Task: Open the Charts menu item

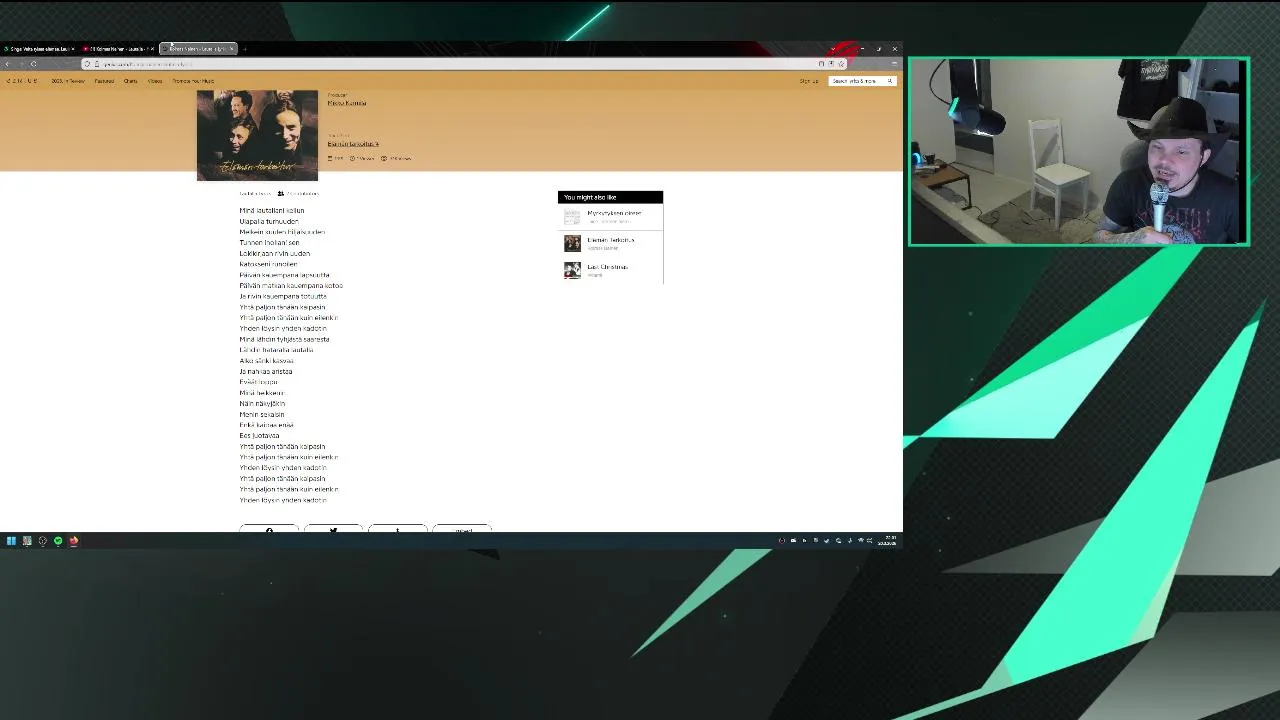Action: click(131, 81)
